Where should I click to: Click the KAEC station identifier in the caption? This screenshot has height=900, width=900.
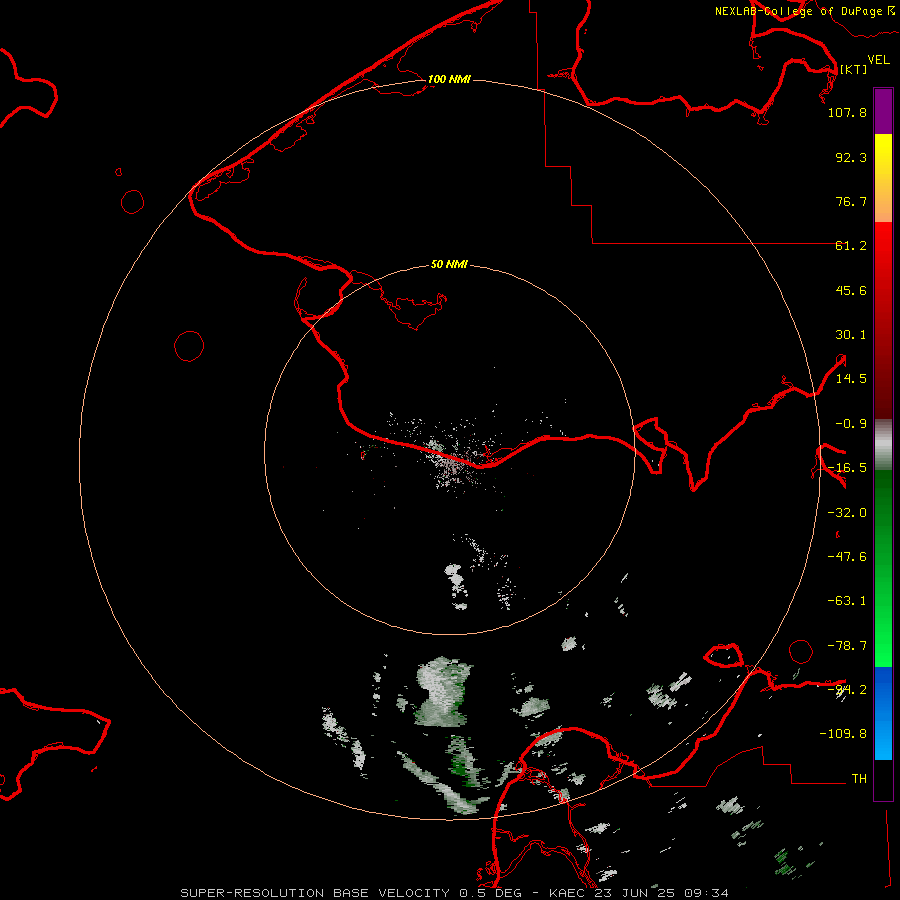pyautogui.click(x=565, y=893)
